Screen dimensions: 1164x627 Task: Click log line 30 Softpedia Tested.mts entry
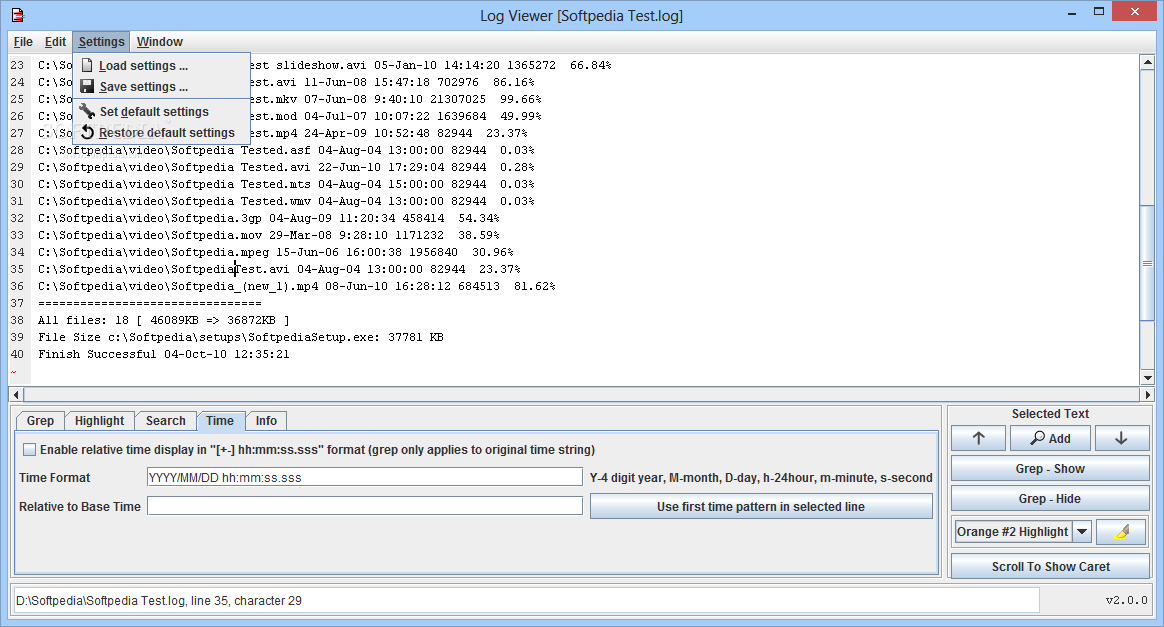click(x=286, y=184)
